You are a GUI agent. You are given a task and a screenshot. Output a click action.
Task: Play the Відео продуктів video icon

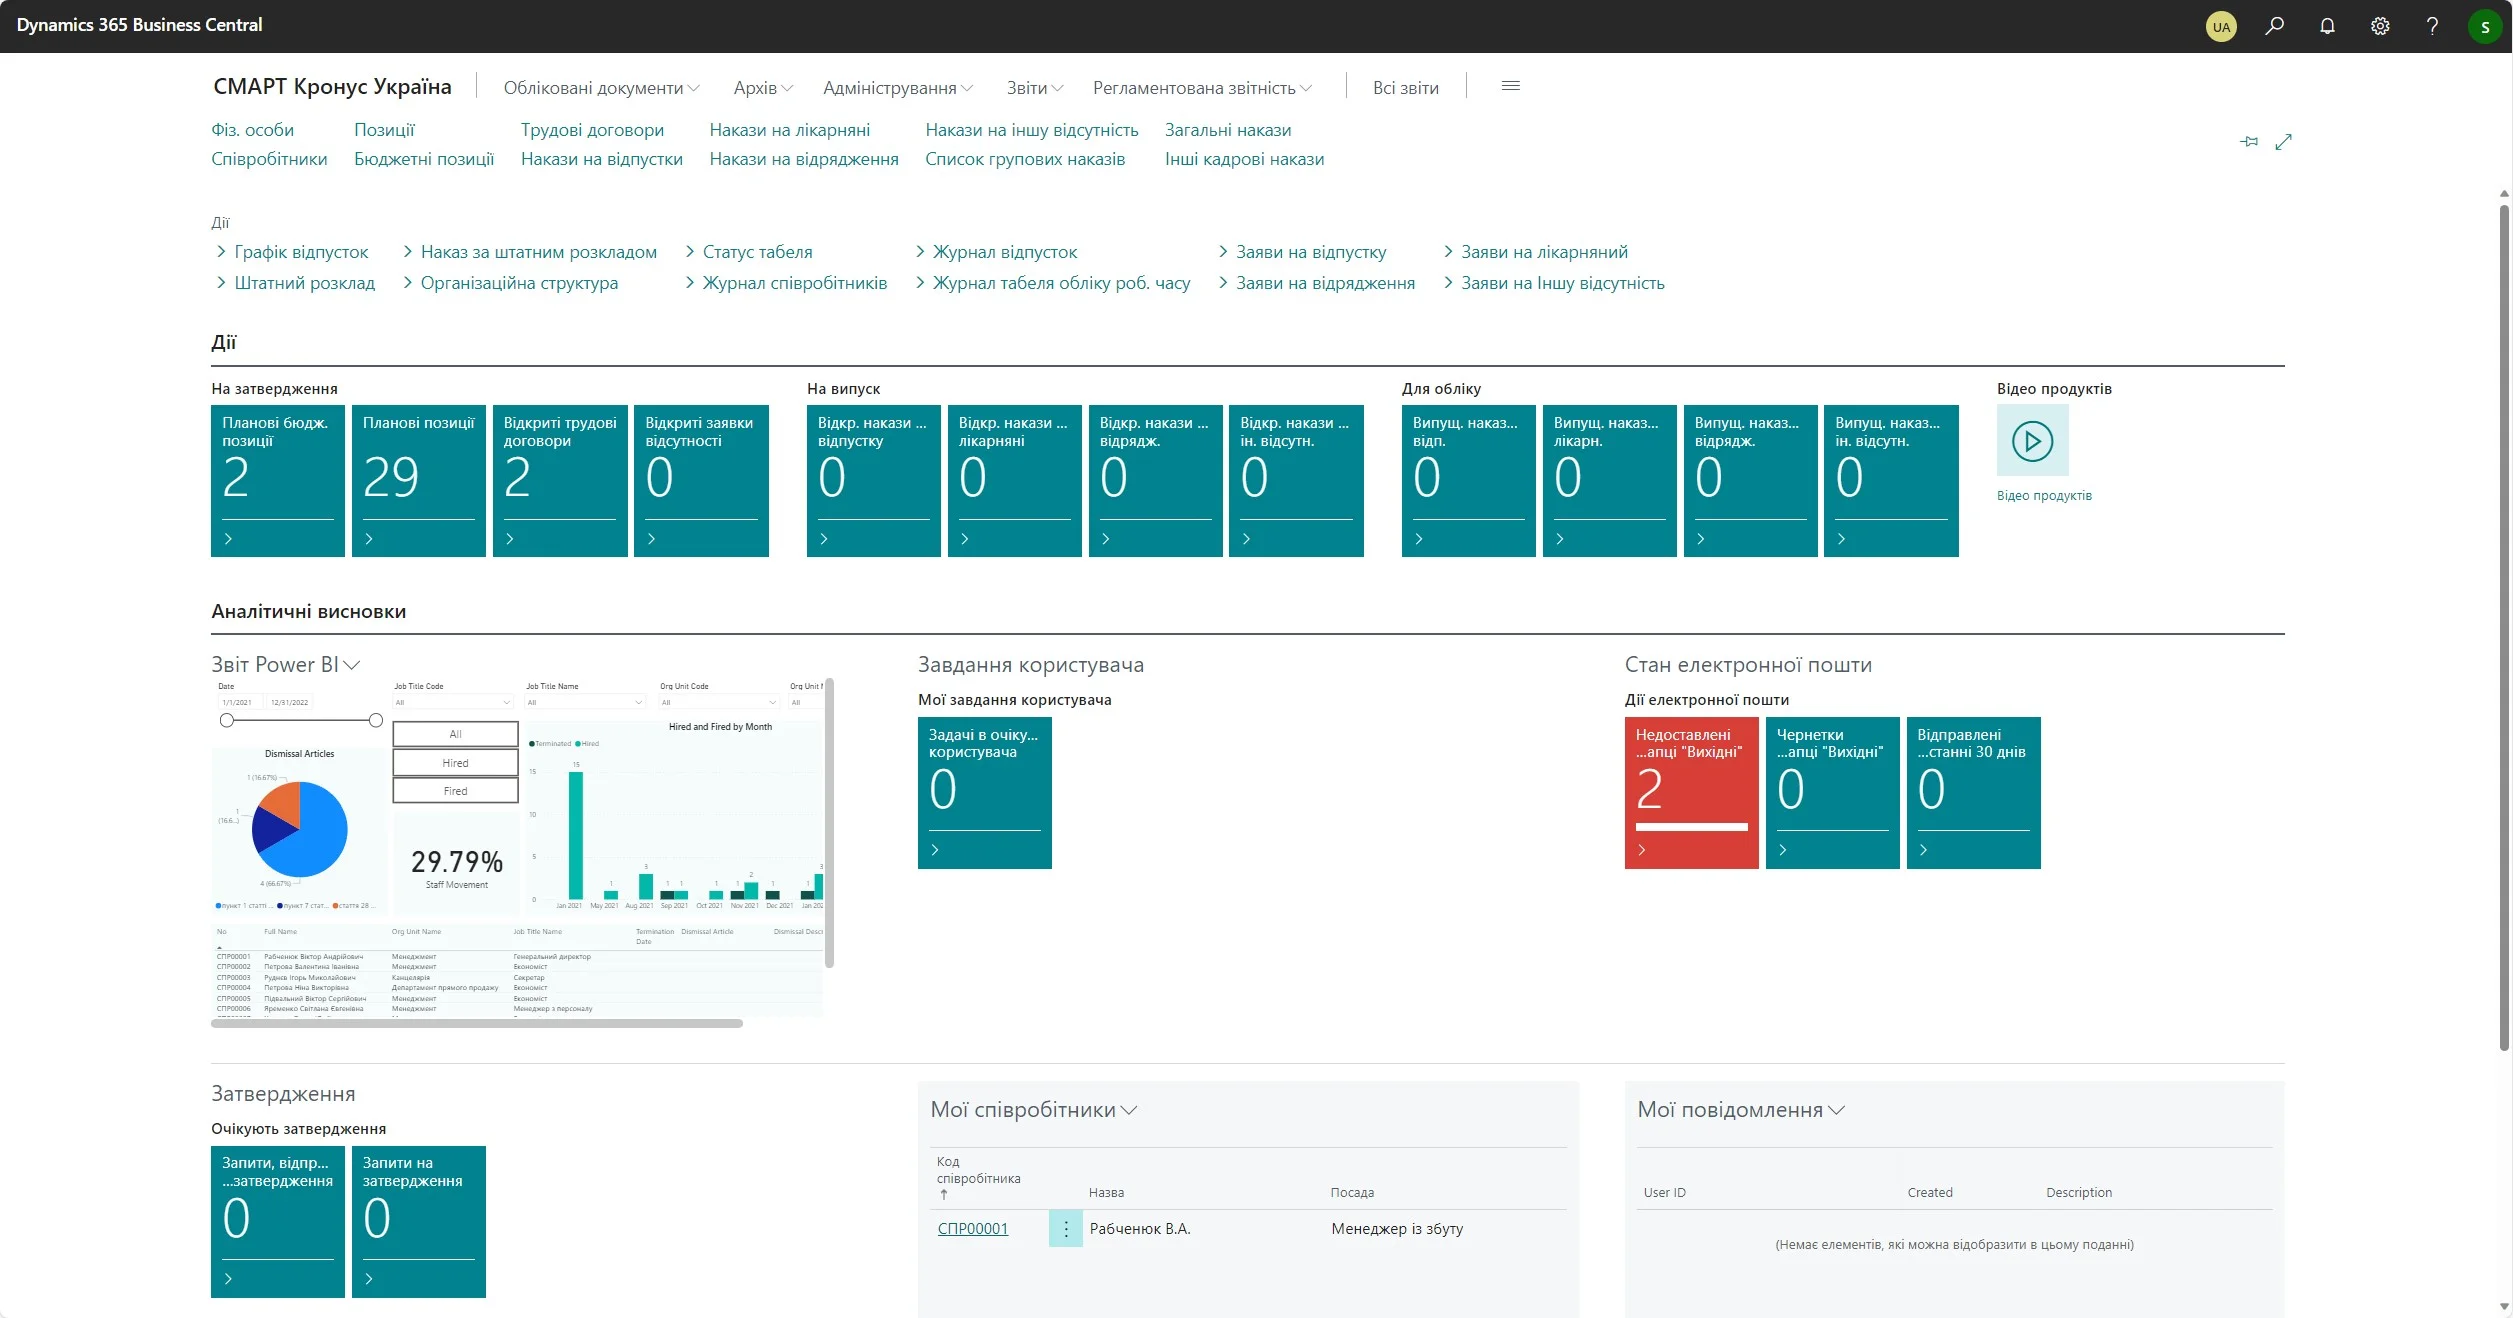(2032, 441)
